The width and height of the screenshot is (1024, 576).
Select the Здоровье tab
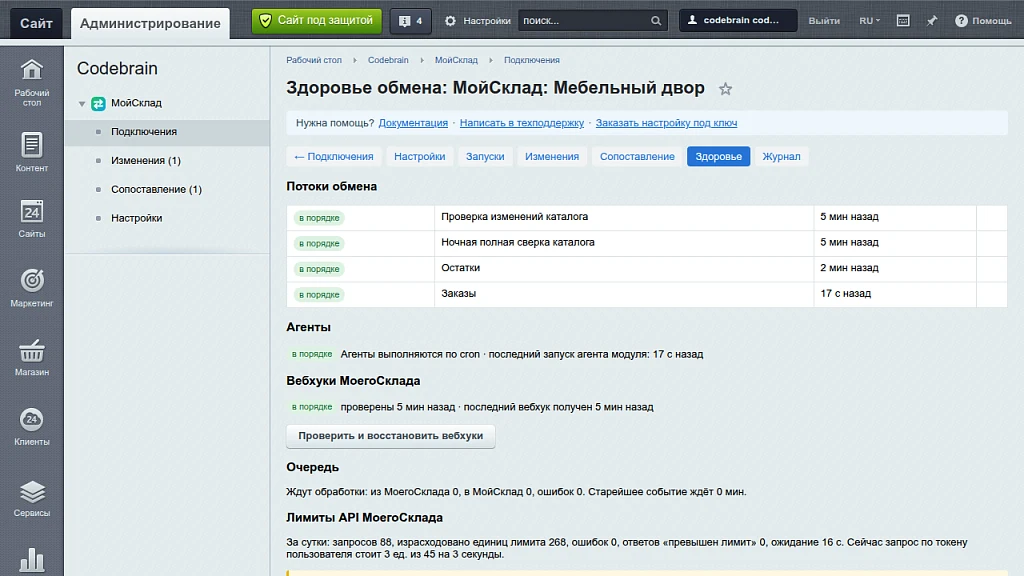[x=718, y=157]
